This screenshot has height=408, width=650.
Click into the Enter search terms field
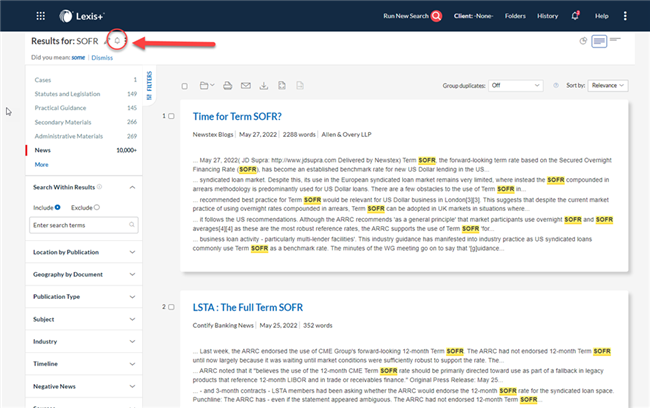point(83,225)
